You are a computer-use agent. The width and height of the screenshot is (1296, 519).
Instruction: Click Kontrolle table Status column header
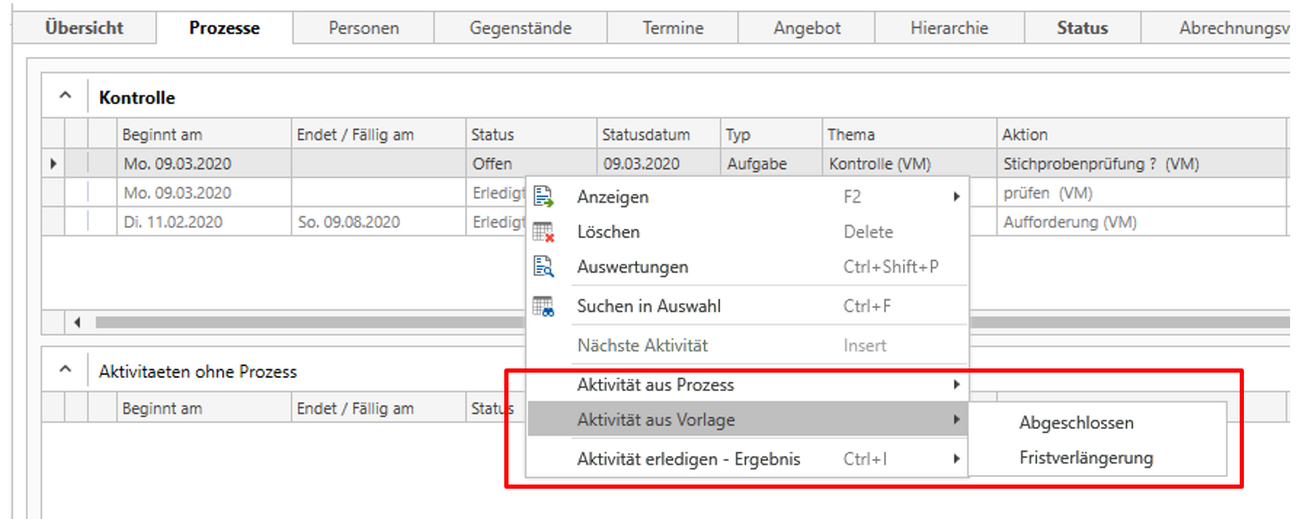click(x=531, y=135)
